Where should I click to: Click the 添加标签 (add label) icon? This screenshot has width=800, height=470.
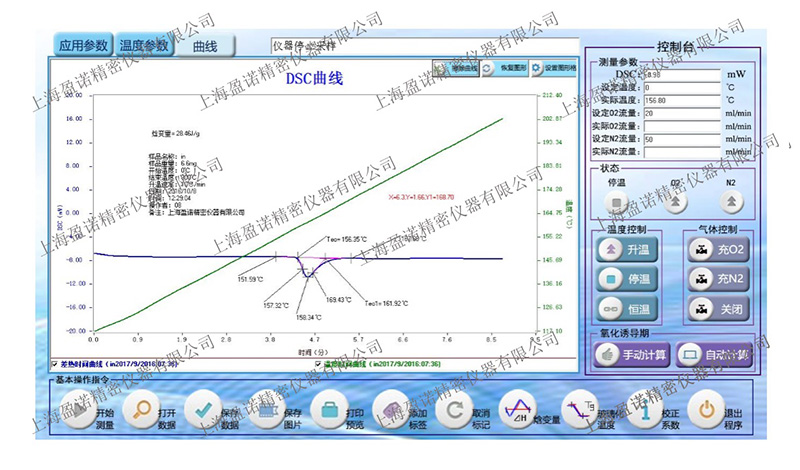[392, 411]
